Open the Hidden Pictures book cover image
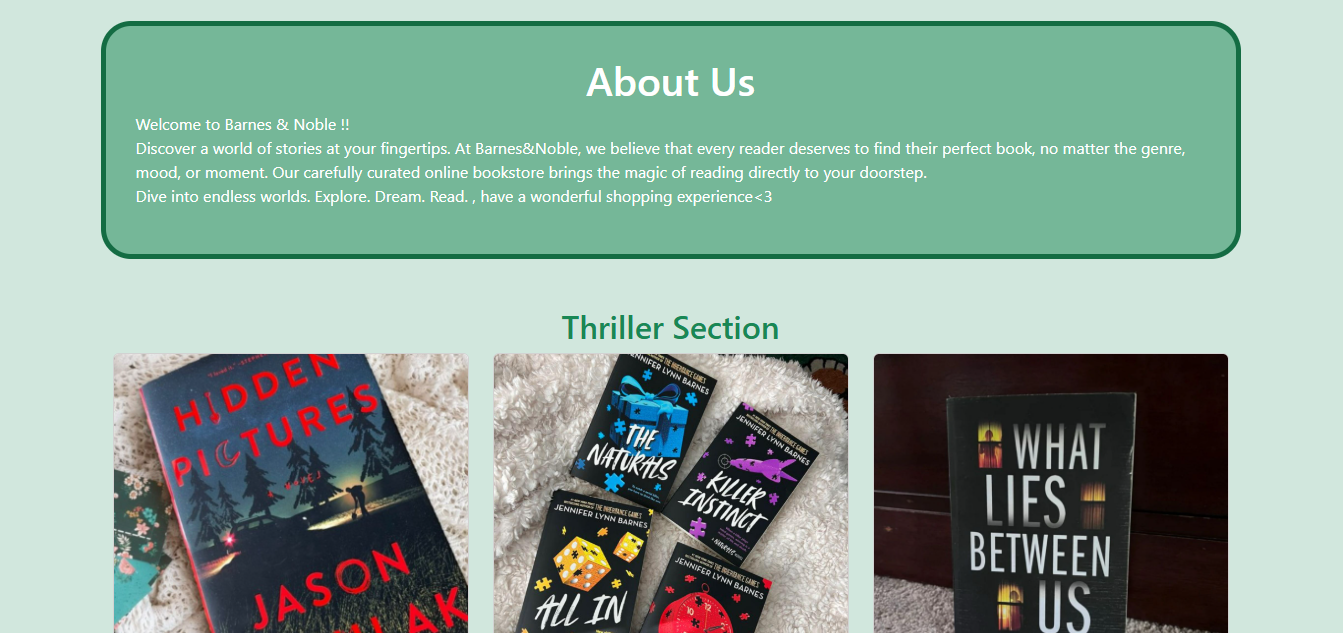This screenshot has width=1343, height=633. point(291,493)
